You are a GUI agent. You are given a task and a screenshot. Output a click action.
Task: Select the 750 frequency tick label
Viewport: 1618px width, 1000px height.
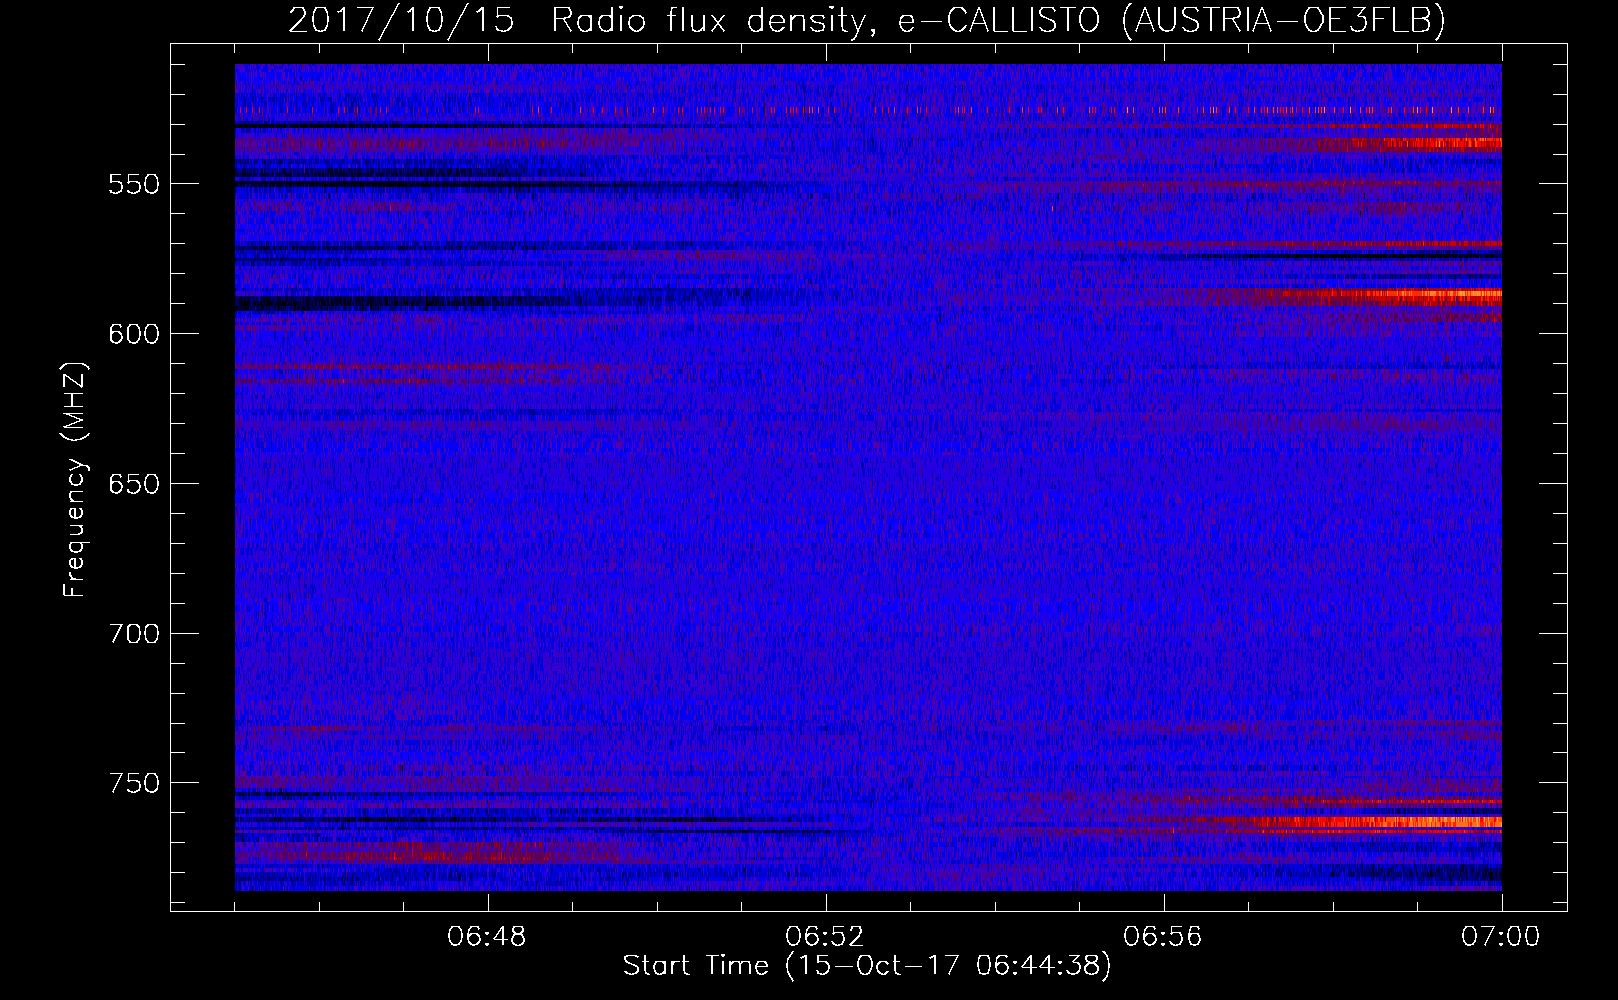pos(134,783)
